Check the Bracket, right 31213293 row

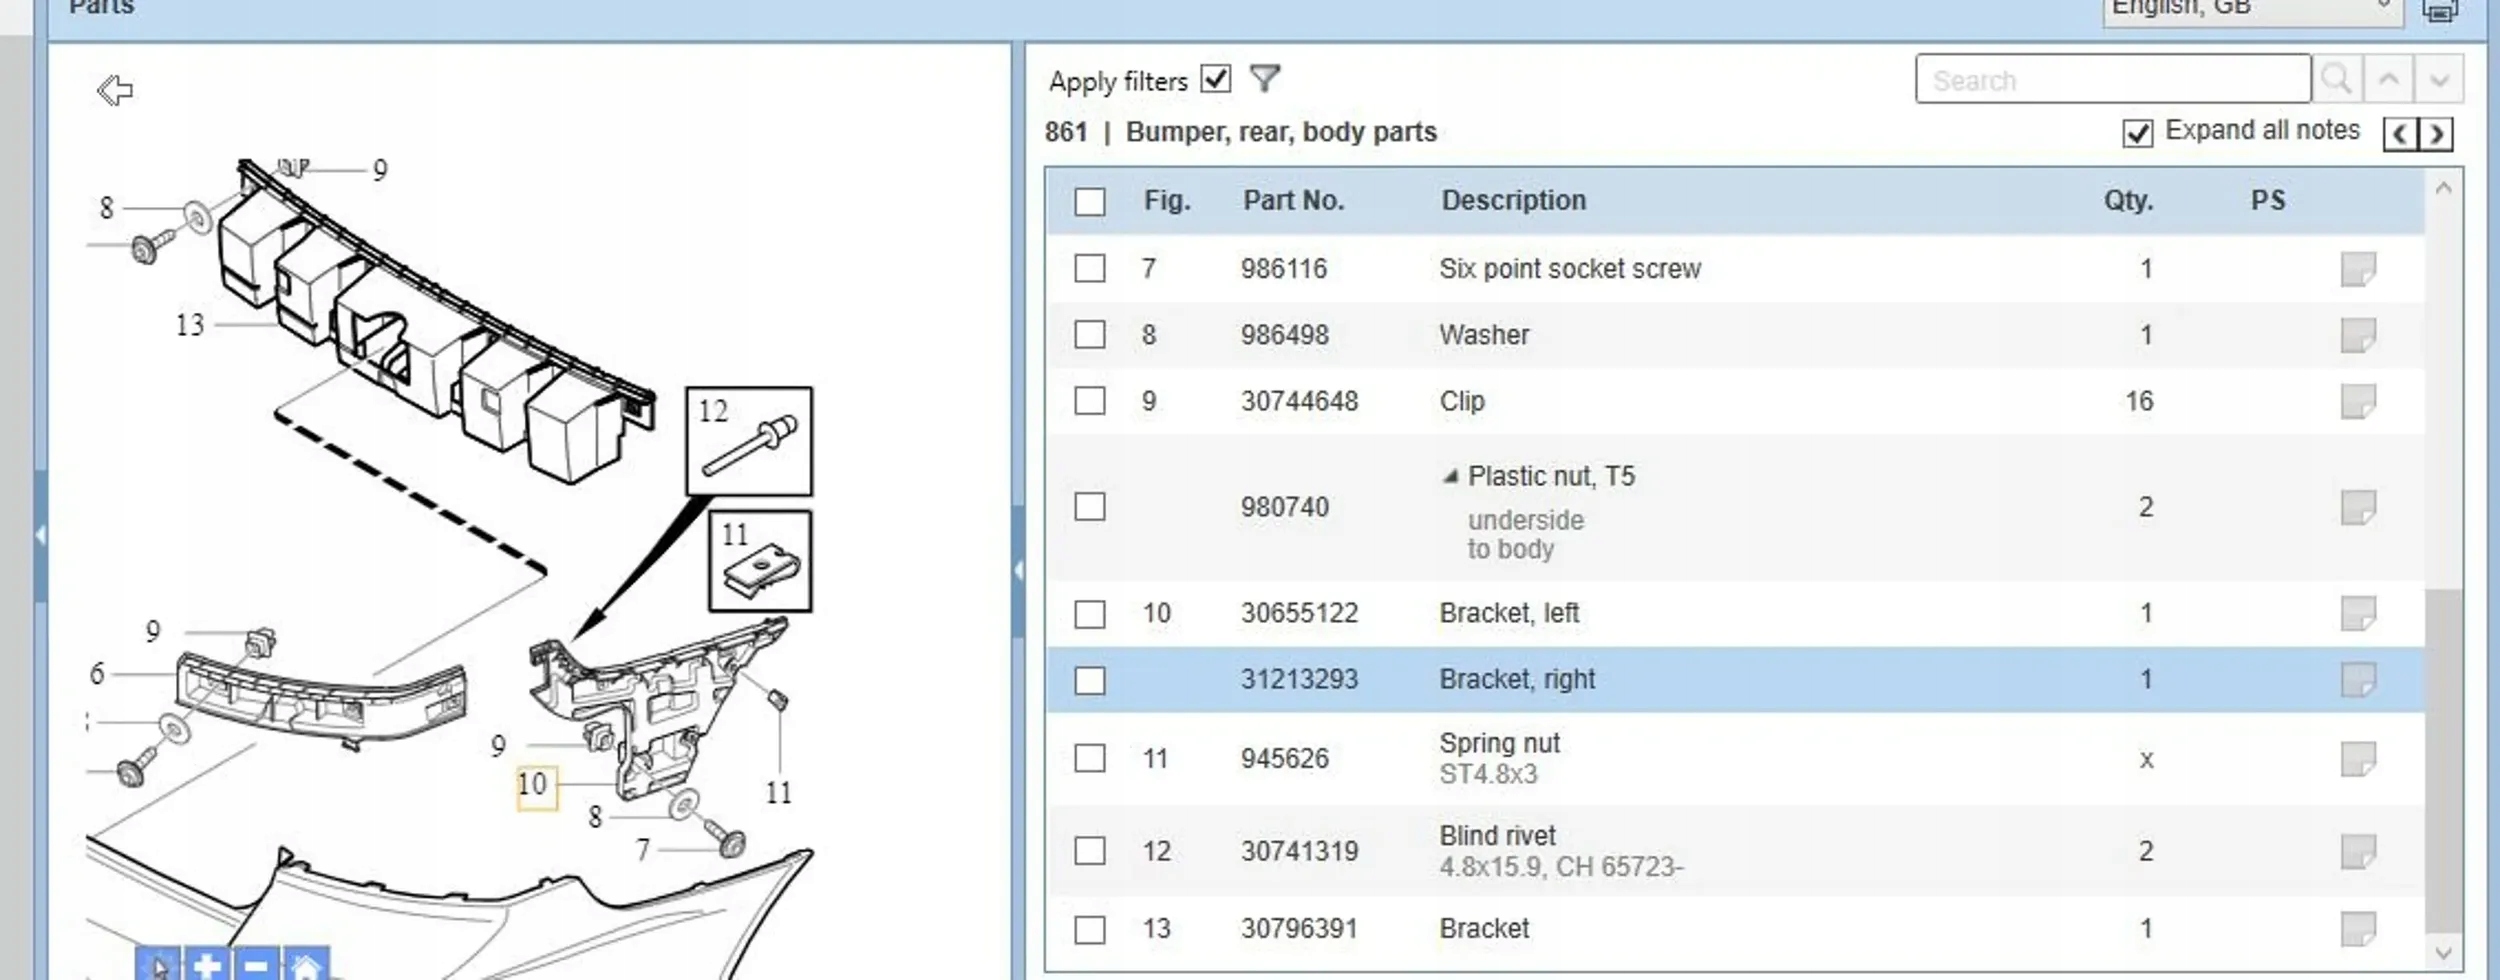click(x=1090, y=681)
